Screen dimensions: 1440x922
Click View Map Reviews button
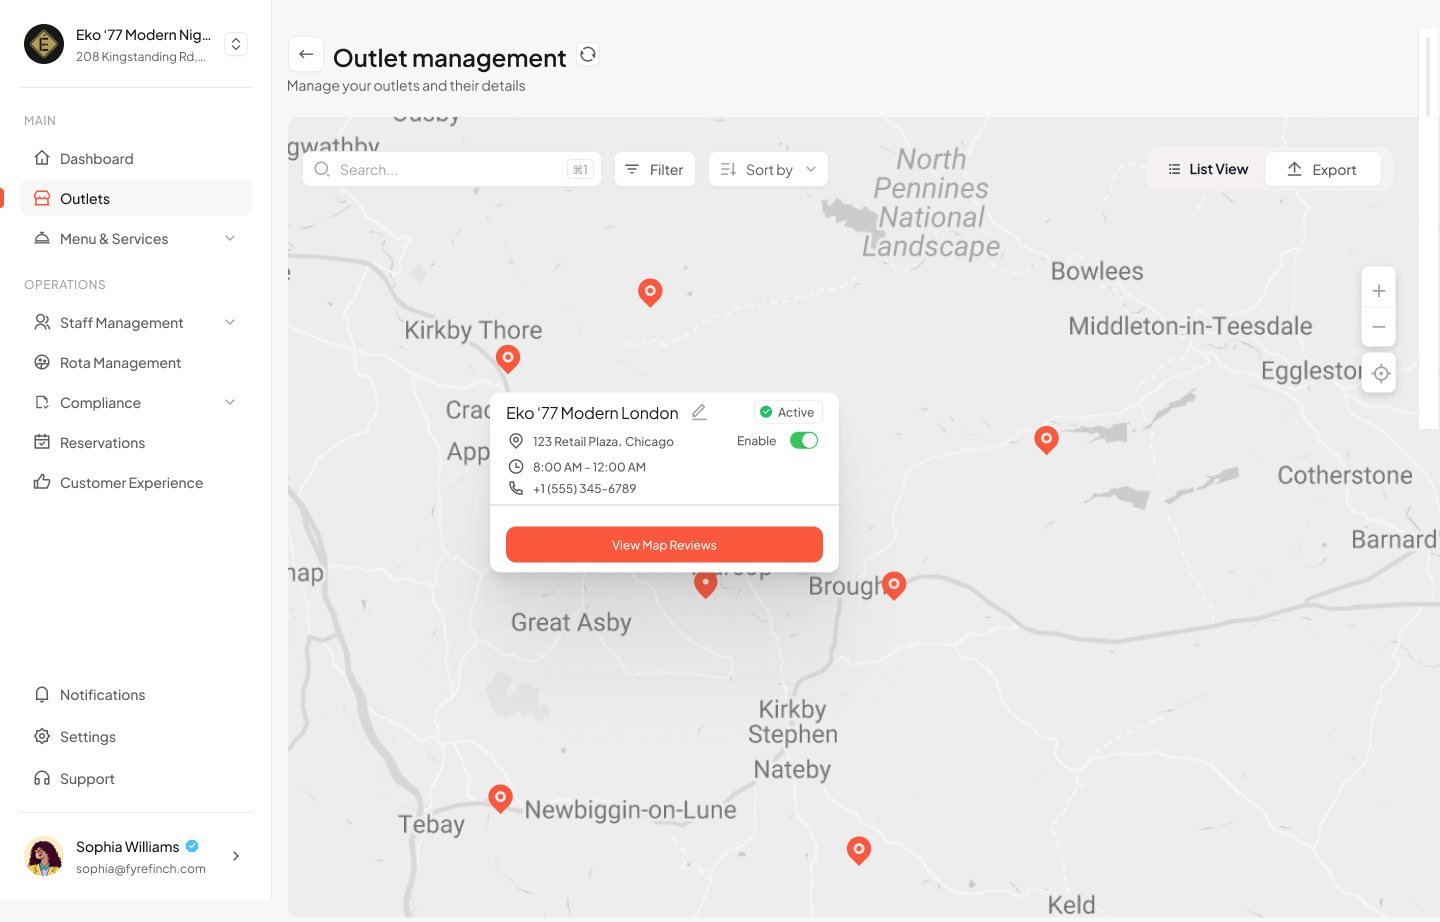coord(664,545)
